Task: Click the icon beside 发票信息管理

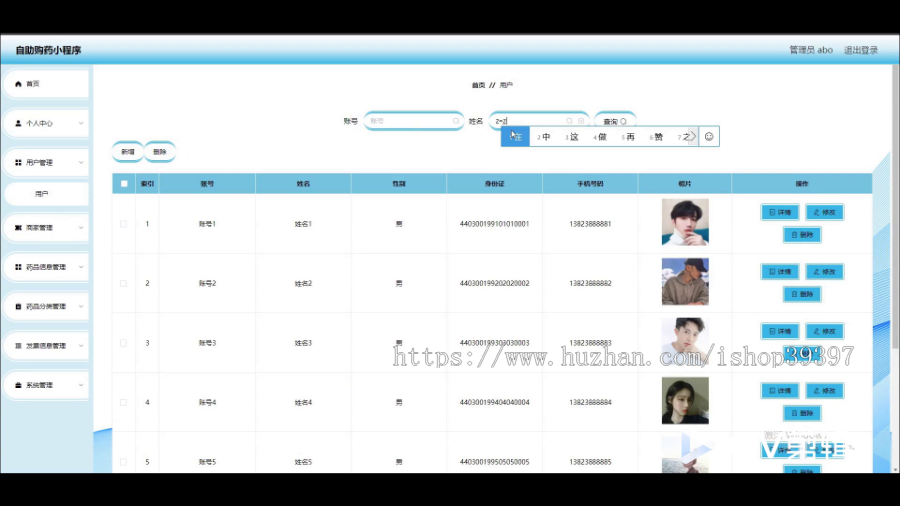Action: pos(18,346)
